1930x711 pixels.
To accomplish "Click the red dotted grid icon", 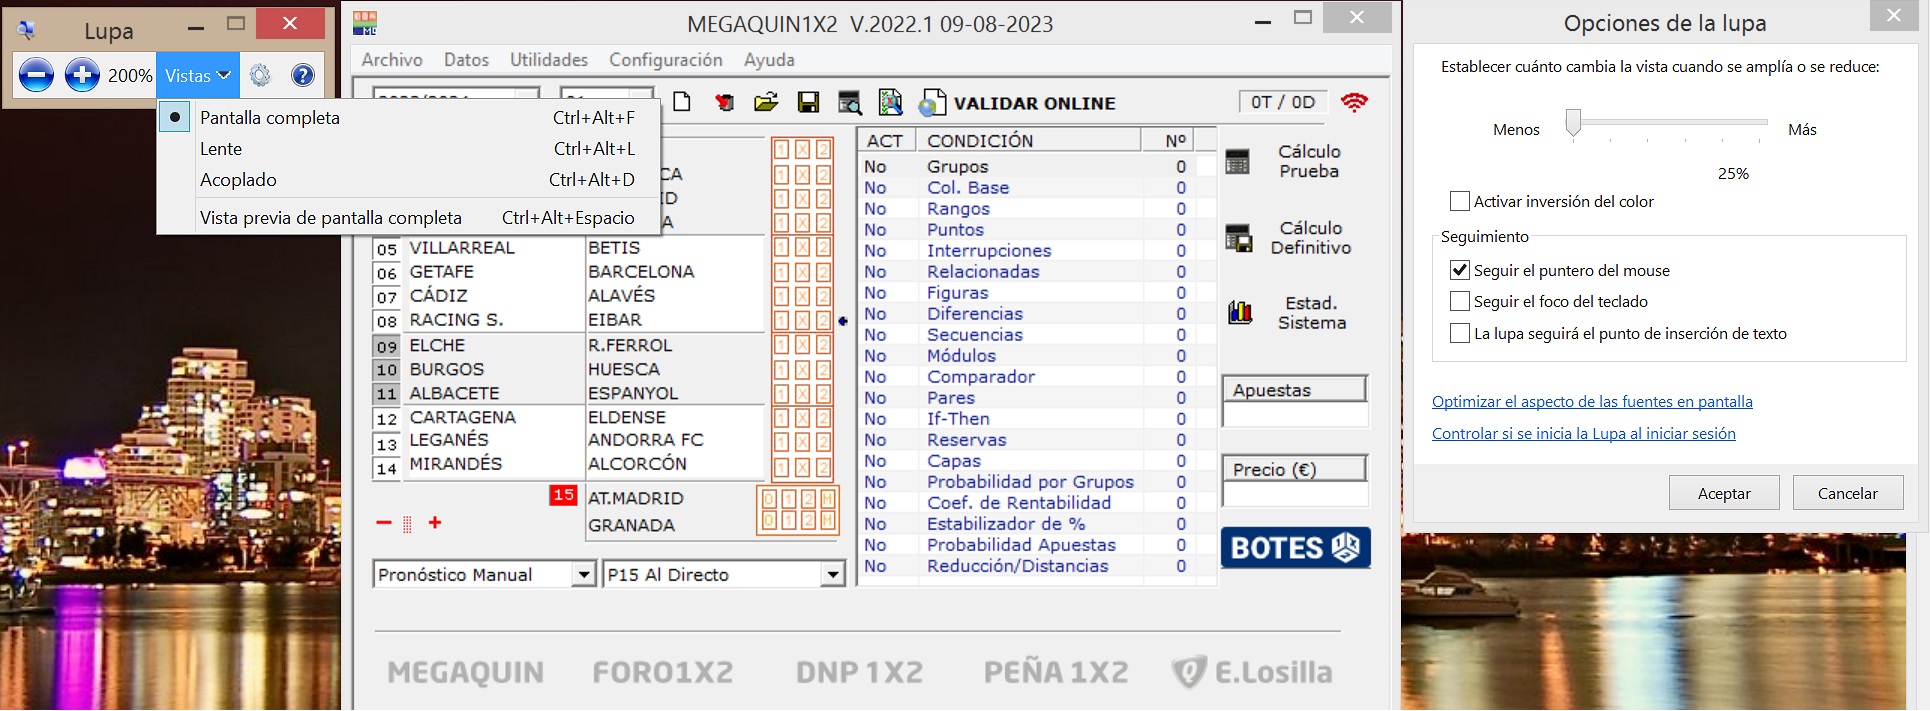I will point(407,524).
